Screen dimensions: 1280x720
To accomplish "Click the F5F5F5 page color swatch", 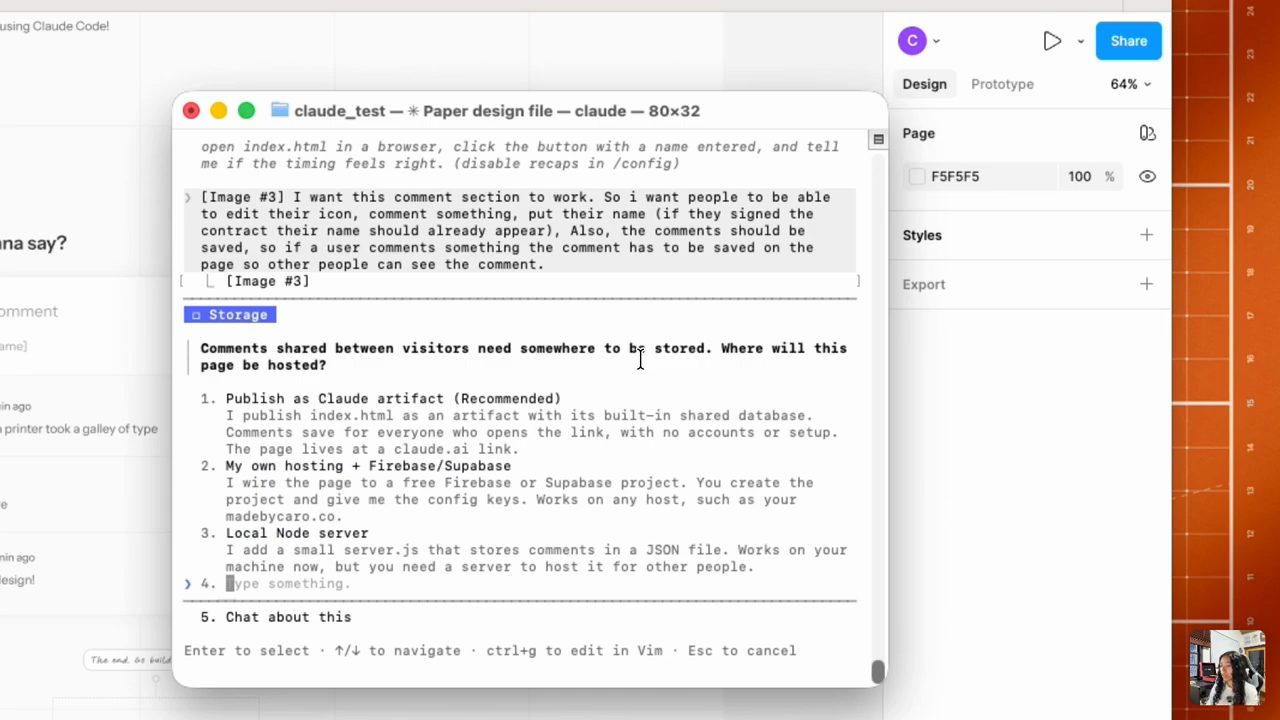I will pyautogui.click(x=917, y=176).
